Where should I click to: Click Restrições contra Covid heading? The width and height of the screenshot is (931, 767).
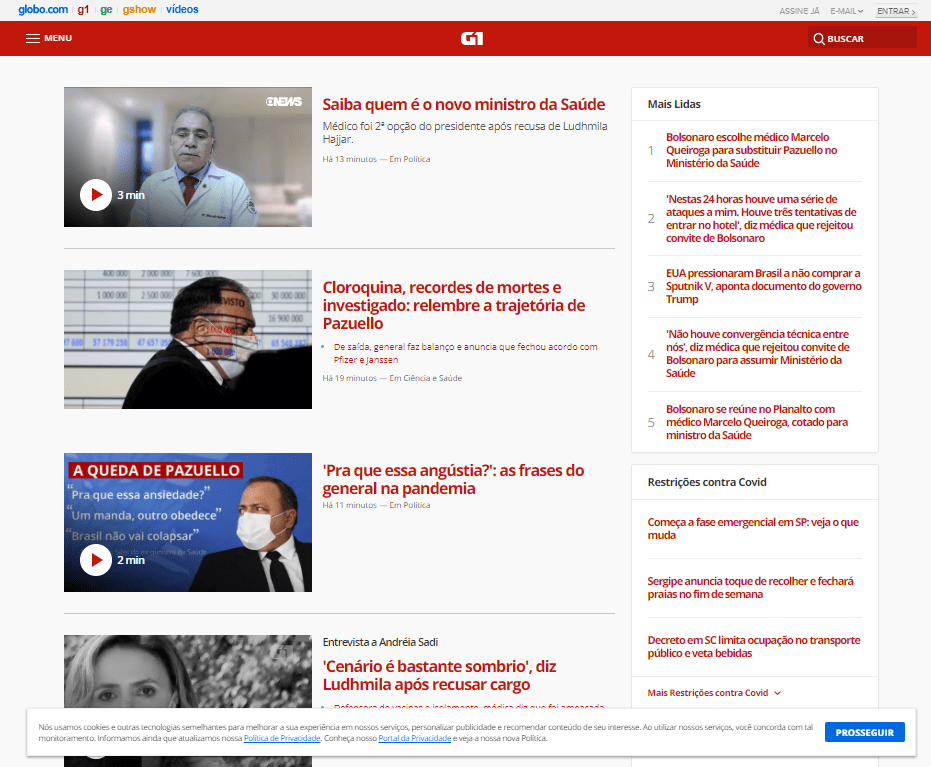tap(707, 482)
